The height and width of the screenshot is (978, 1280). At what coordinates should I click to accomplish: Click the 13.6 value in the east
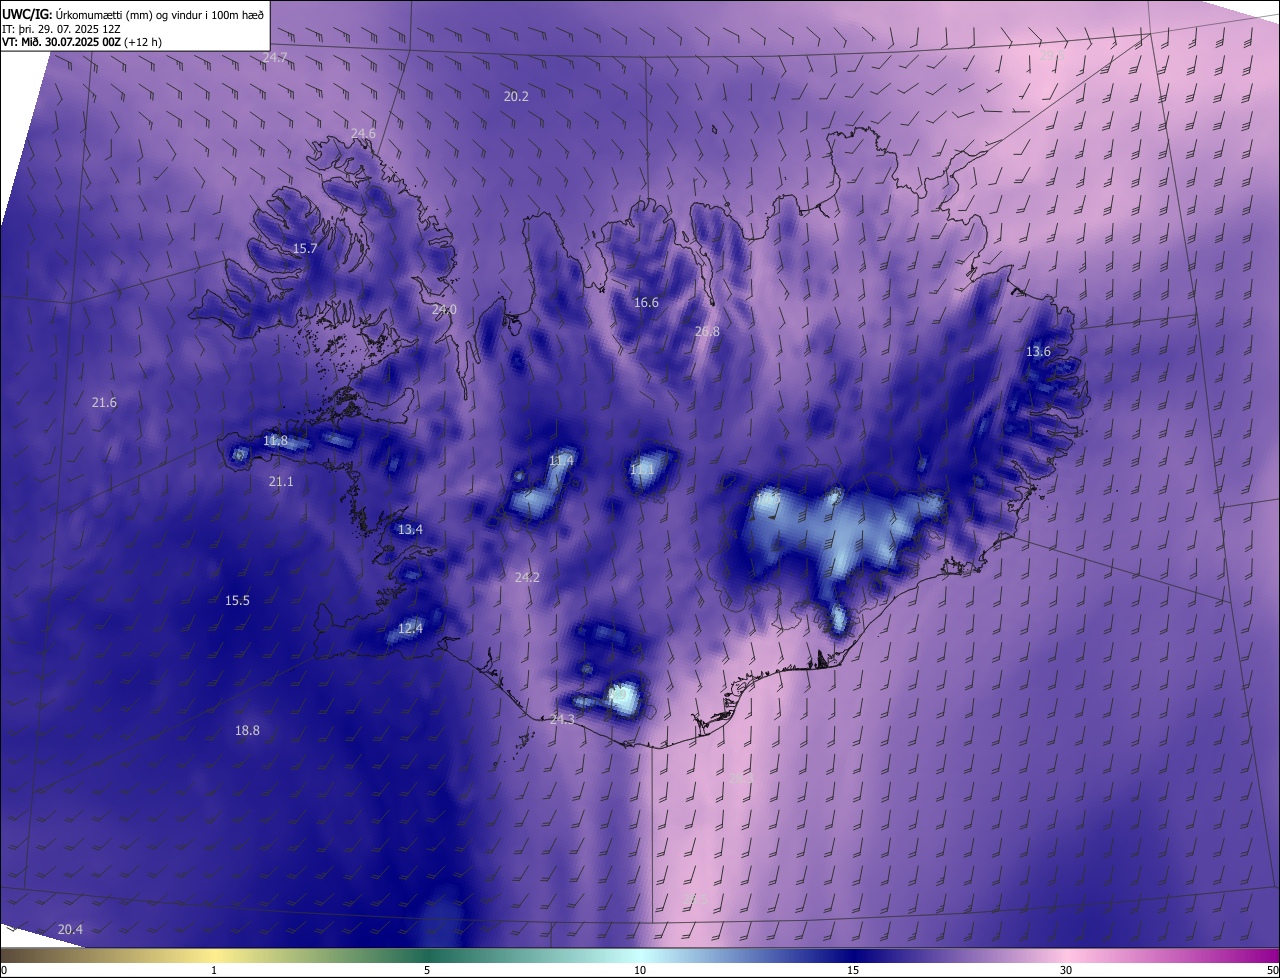pos(1038,352)
